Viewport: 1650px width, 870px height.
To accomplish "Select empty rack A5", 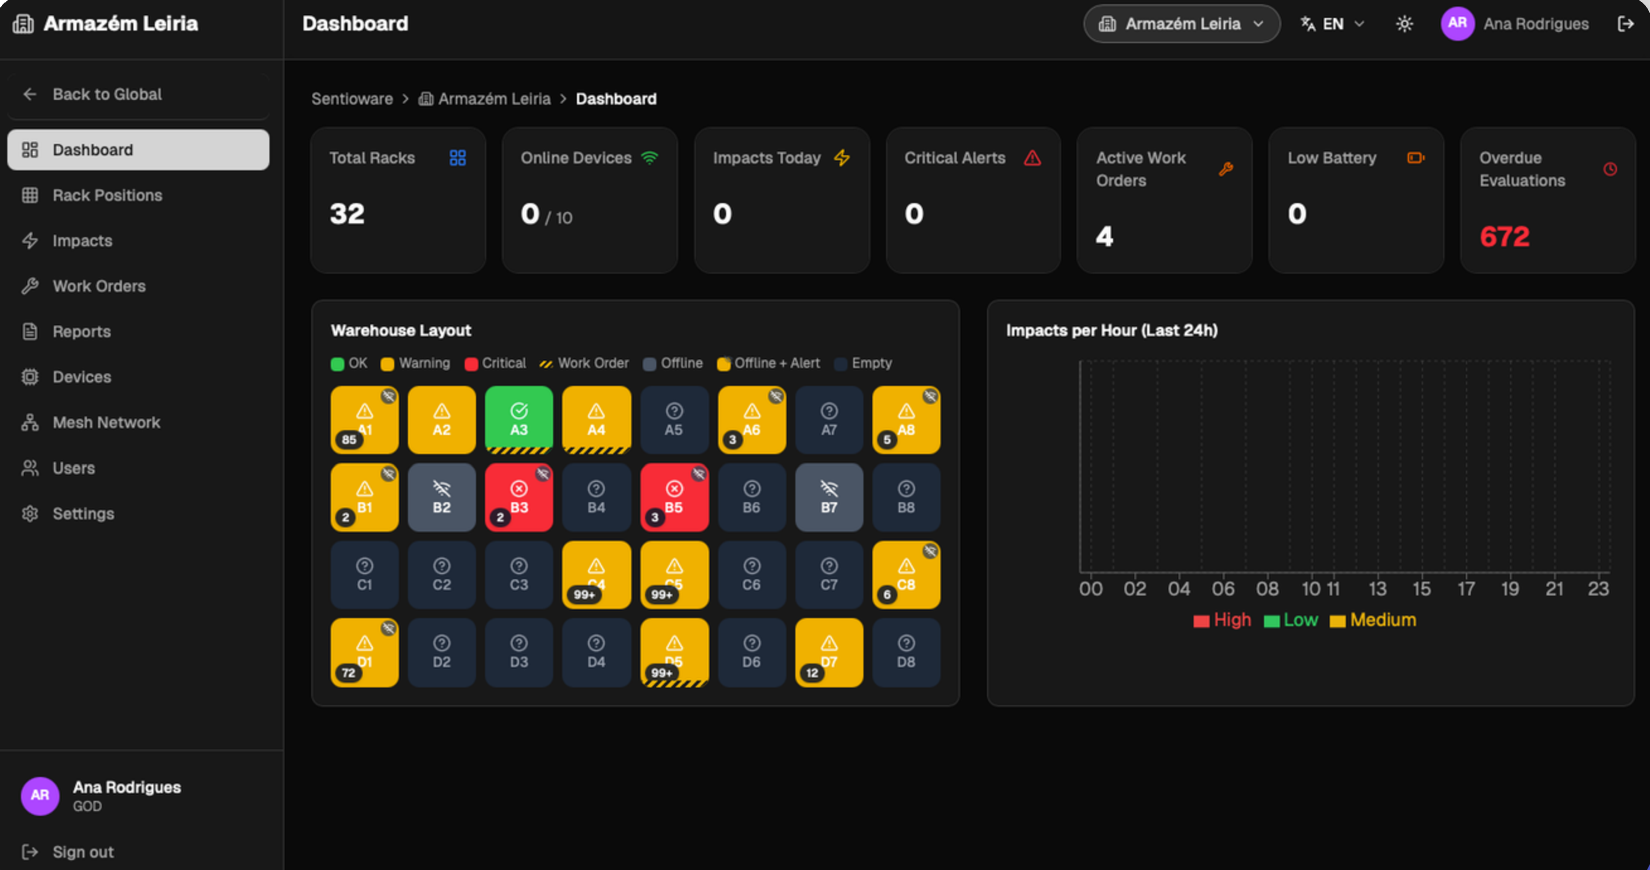I will [674, 420].
